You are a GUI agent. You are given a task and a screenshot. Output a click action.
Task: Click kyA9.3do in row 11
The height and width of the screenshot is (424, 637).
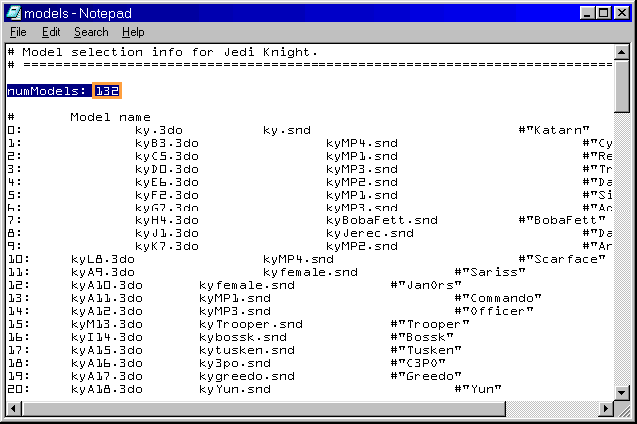[x=102, y=272]
